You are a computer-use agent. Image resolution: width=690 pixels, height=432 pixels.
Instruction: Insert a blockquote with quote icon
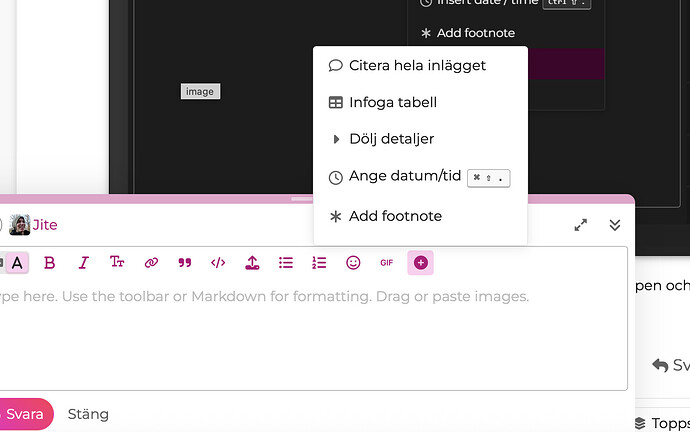[185, 263]
